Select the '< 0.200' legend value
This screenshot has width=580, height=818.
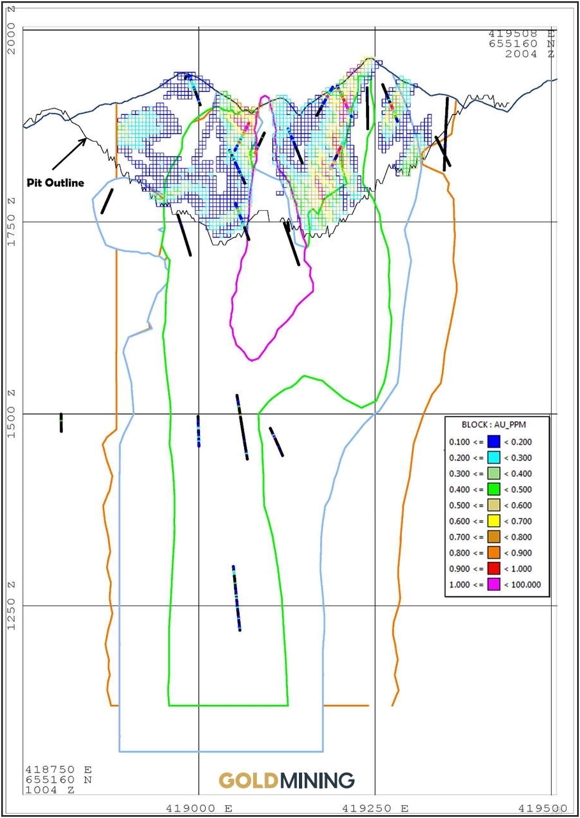518,442
